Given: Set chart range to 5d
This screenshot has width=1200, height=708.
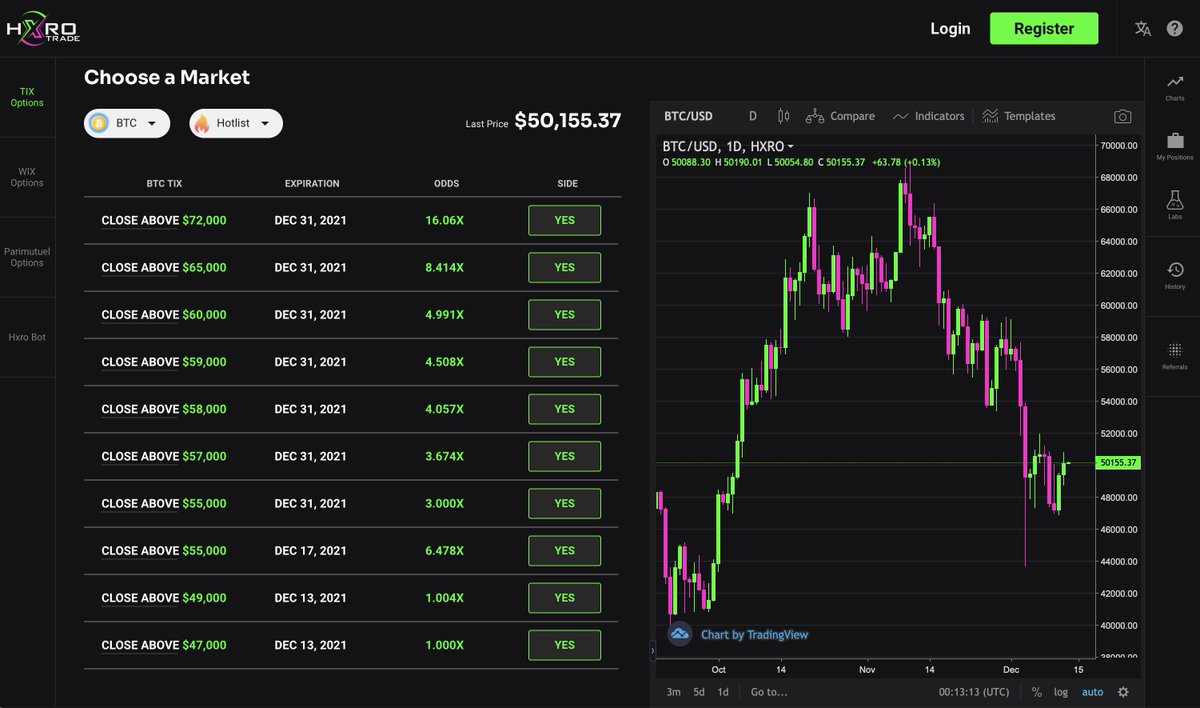Looking at the screenshot, I should click(x=699, y=692).
